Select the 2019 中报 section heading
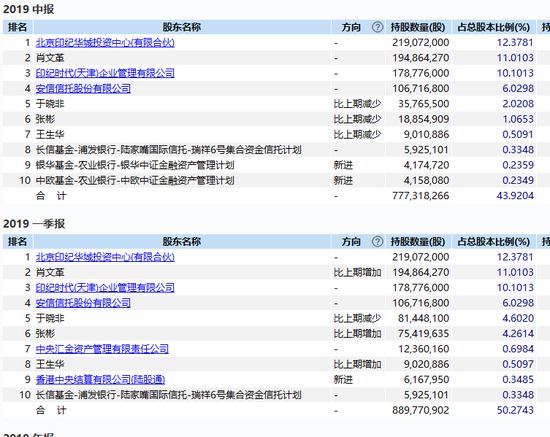 pyautogui.click(x=28, y=9)
